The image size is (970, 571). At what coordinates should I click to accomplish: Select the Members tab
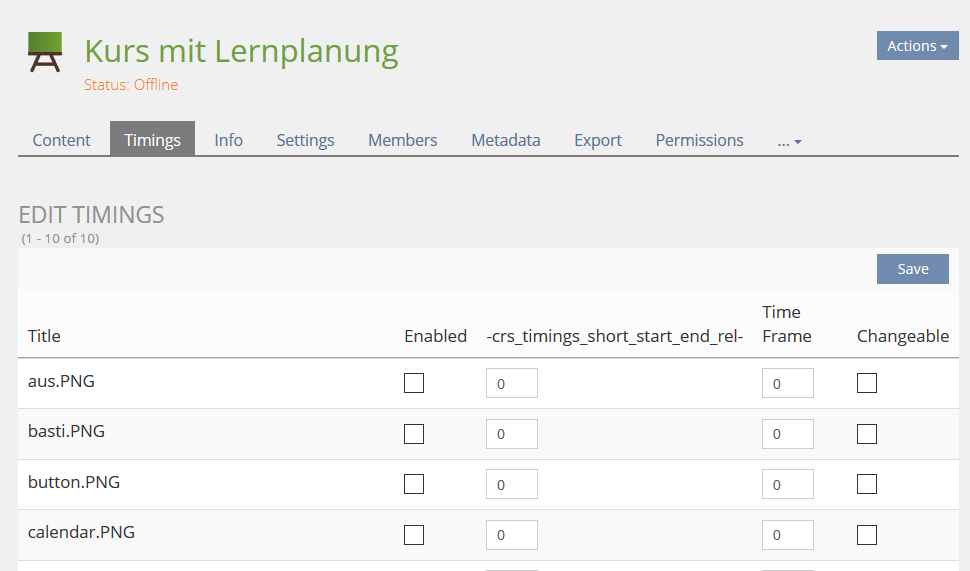402,140
